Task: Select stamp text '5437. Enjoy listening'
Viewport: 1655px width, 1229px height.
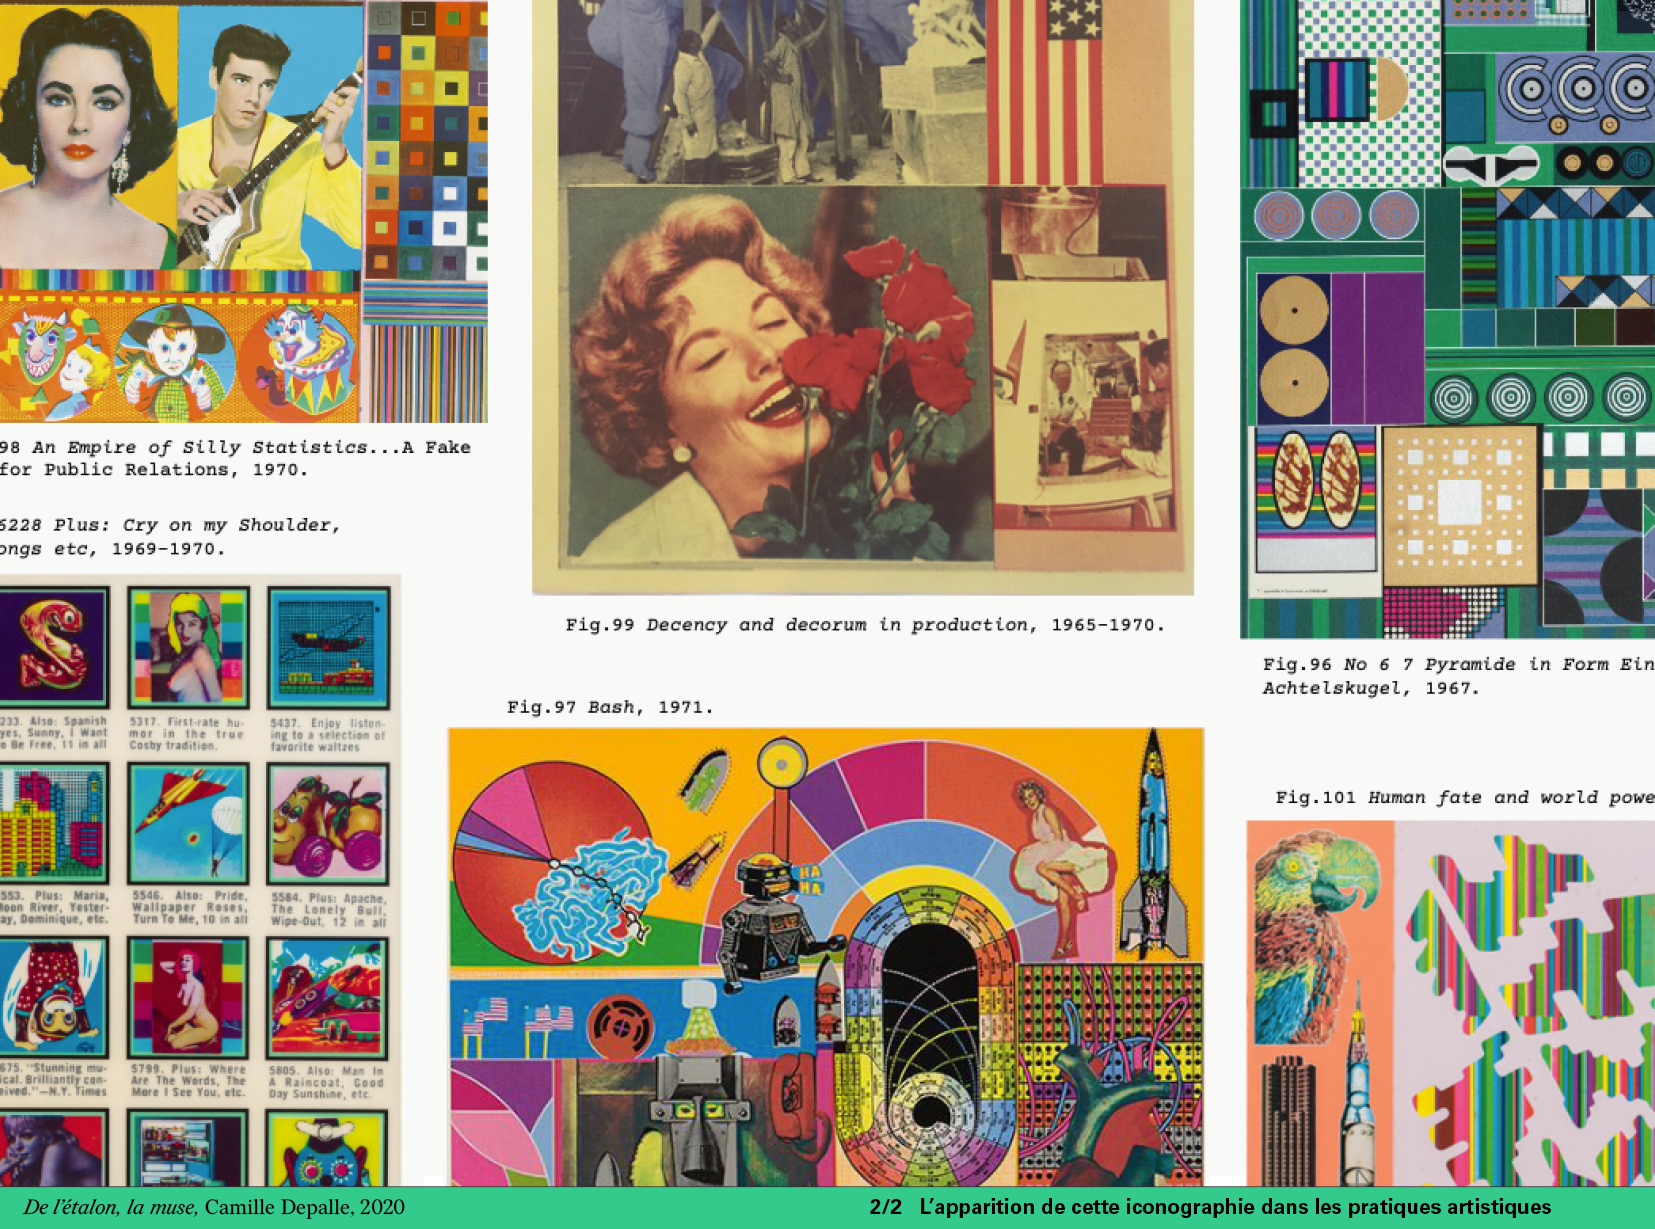Action: (328, 734)
